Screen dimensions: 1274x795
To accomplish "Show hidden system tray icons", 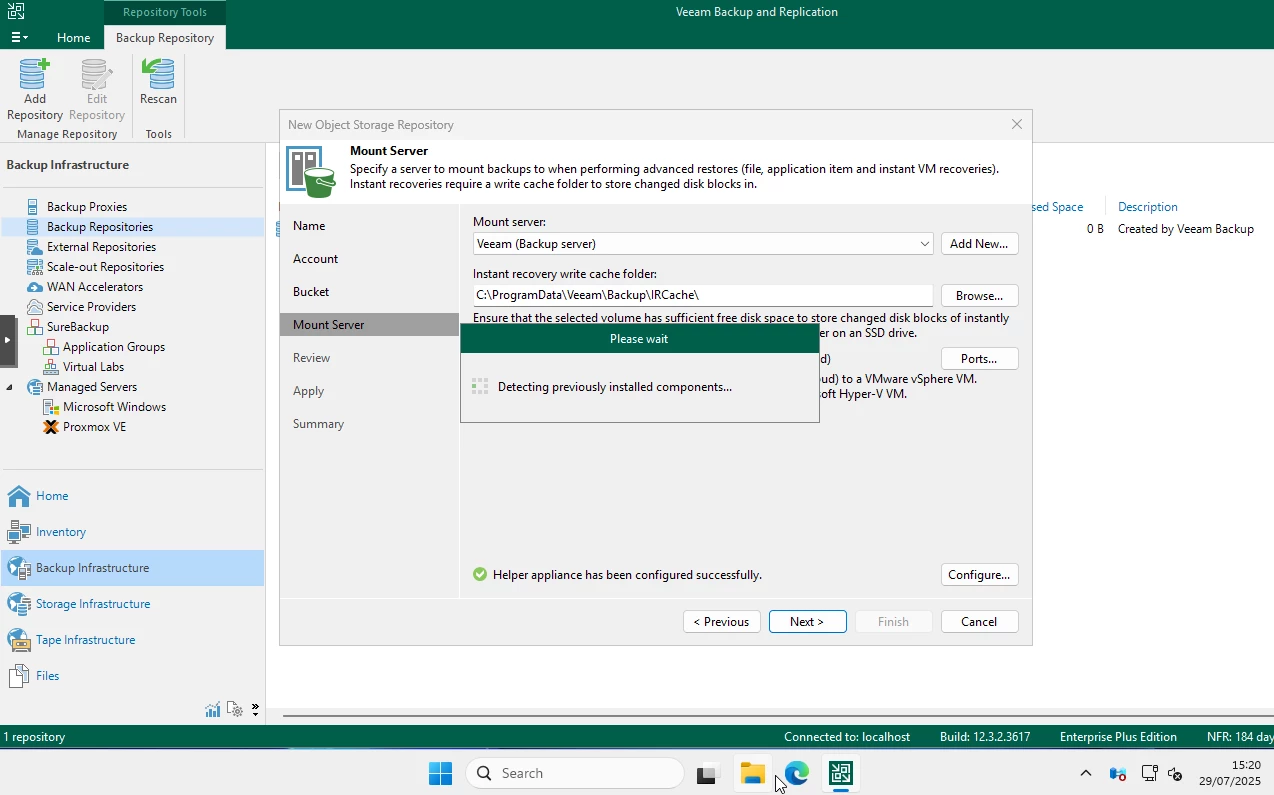I will [x=1086, y=774].
